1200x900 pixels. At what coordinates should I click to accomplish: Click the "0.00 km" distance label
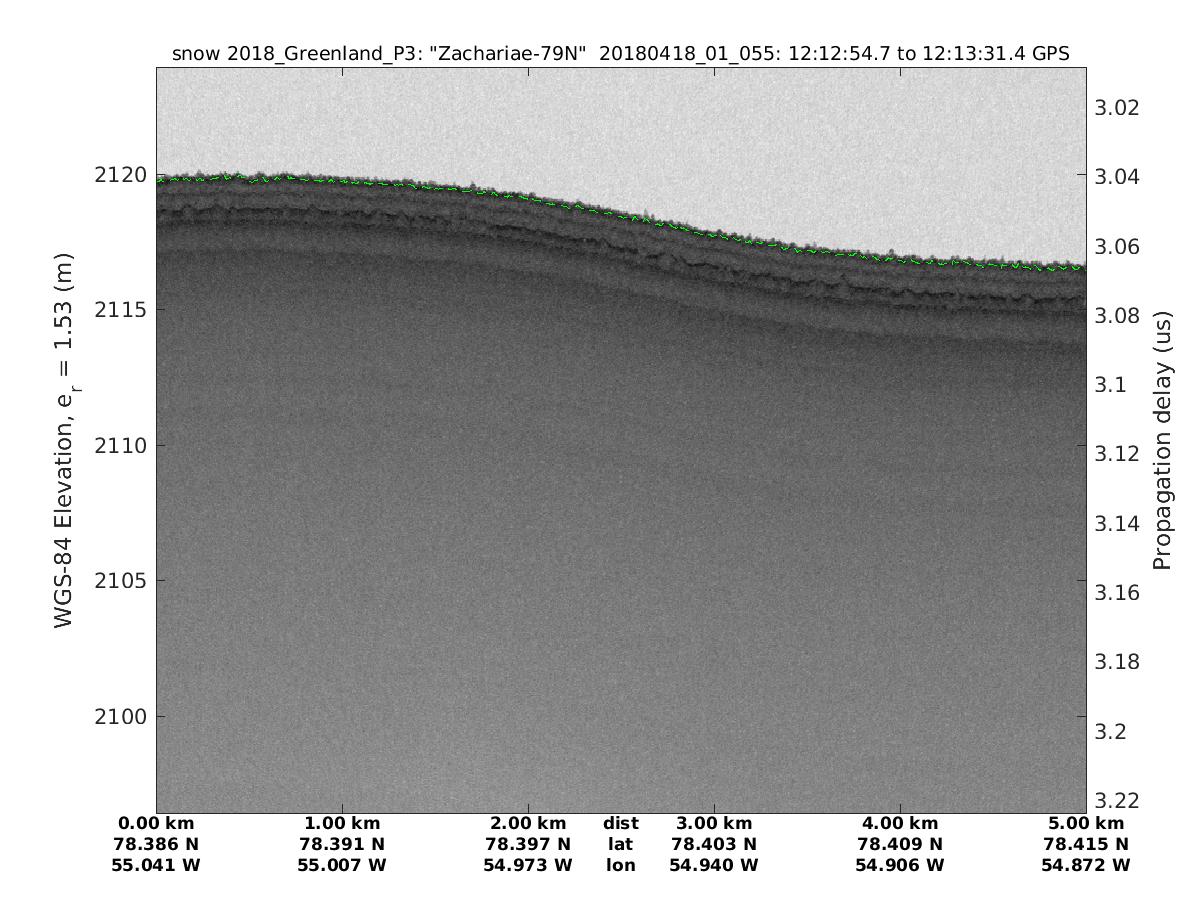click(x=156, y=824)
